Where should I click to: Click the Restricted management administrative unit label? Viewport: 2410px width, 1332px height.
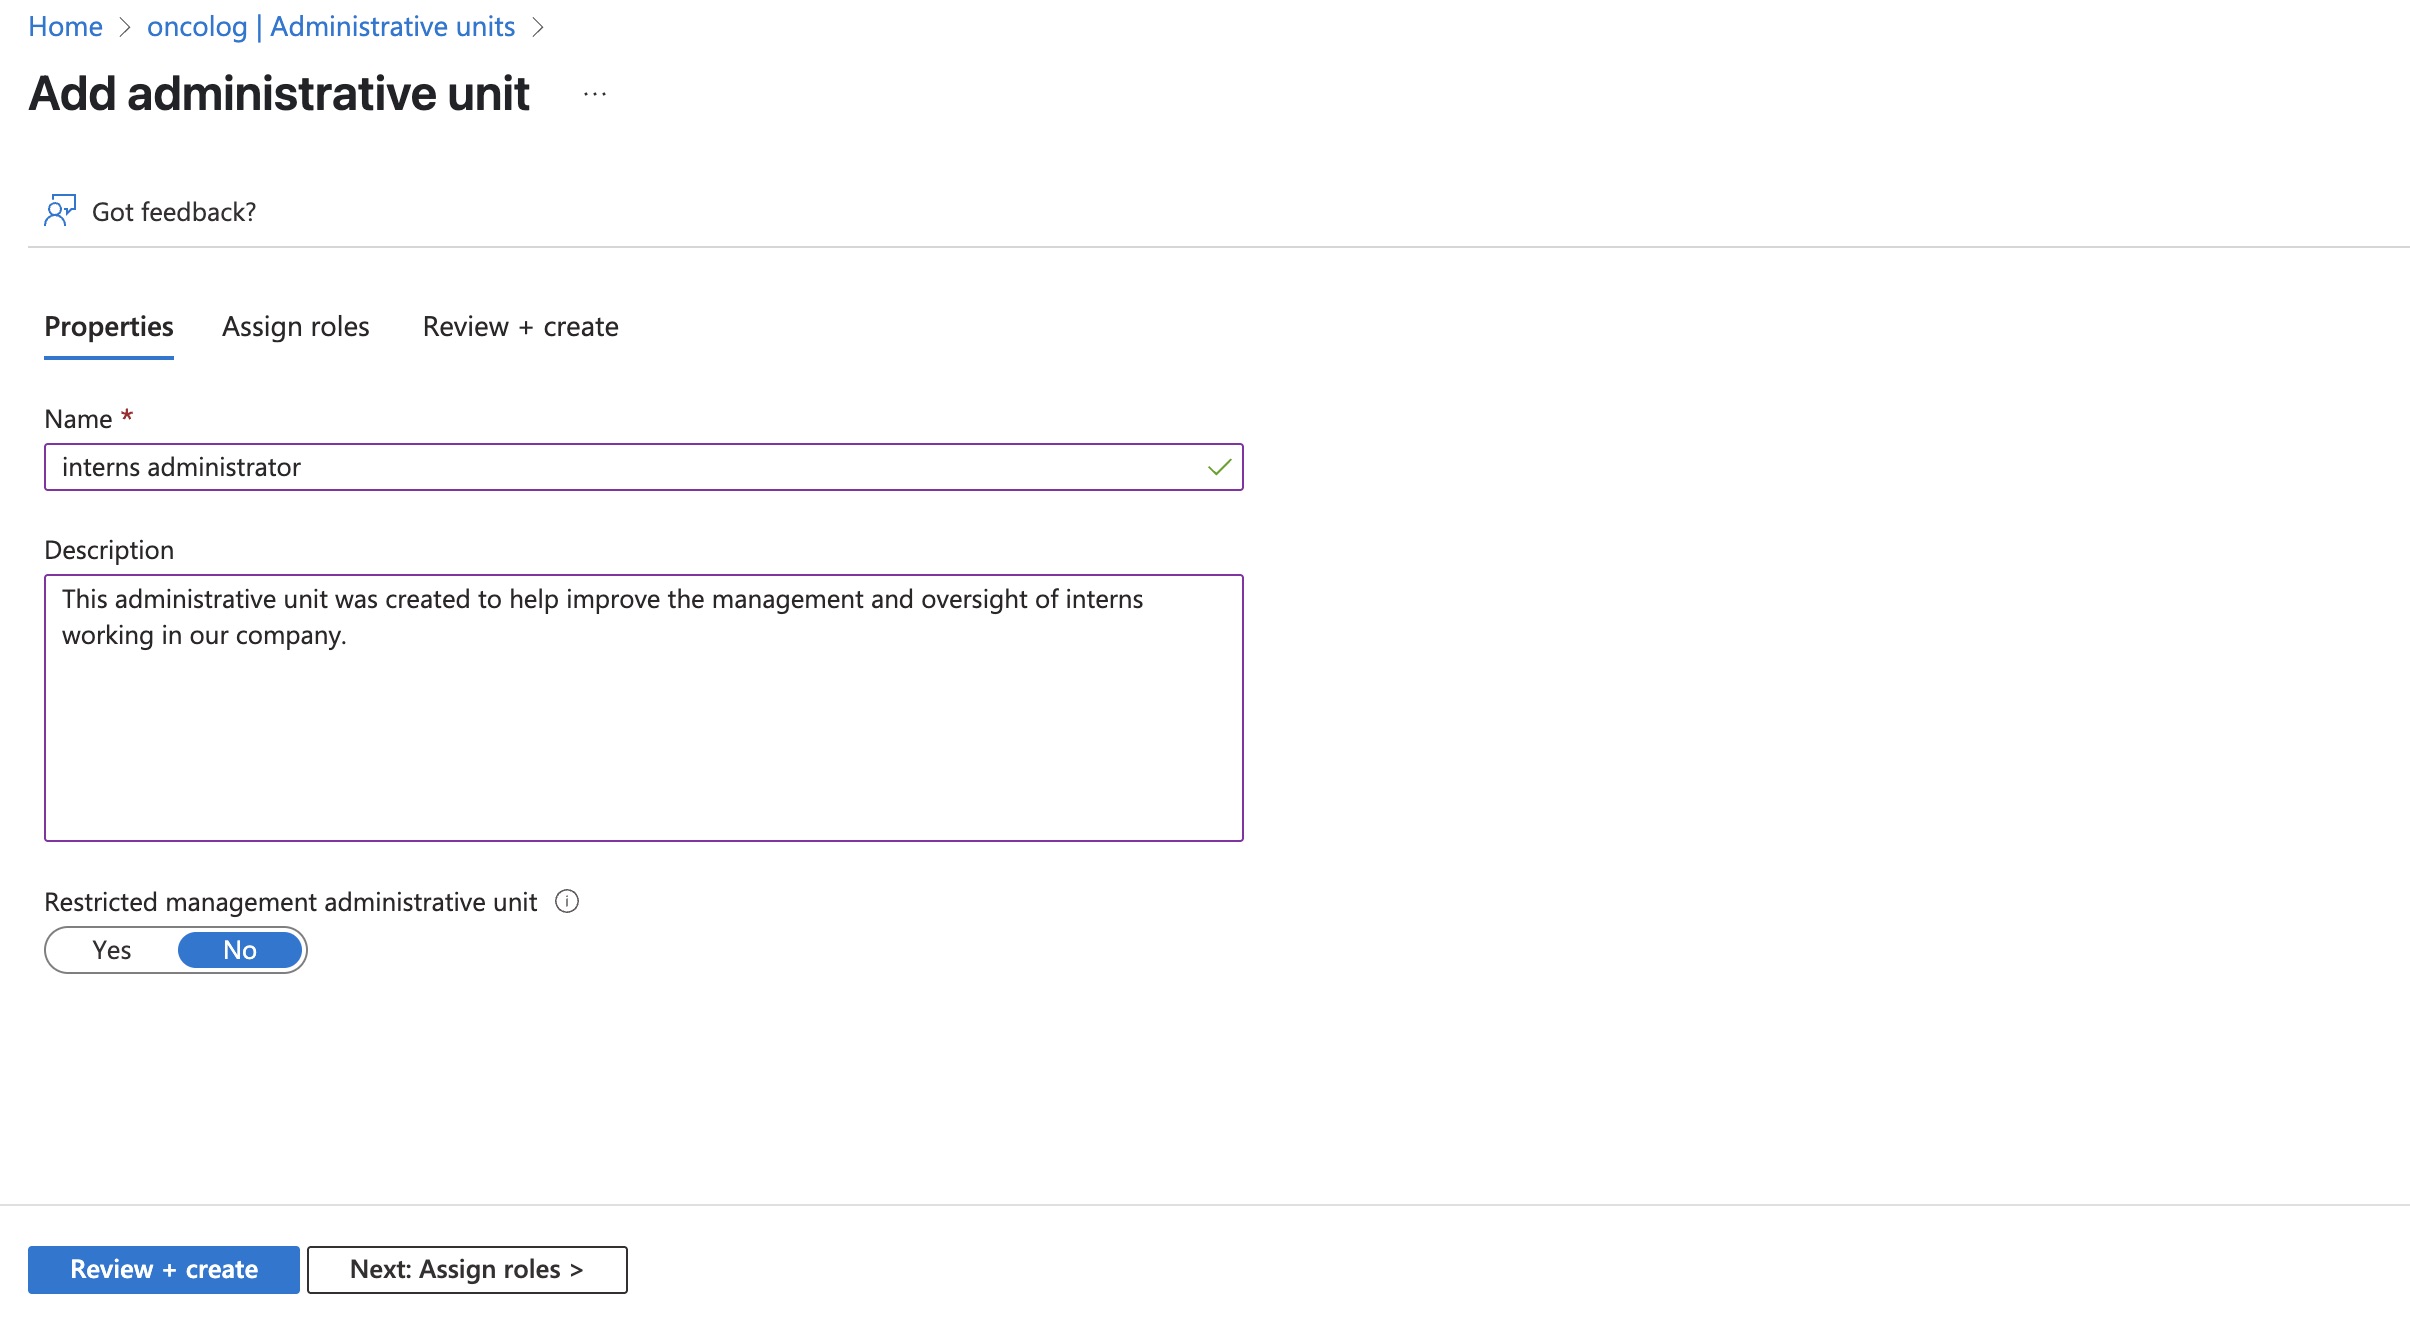pyautogui.click(x=291, y=902)
